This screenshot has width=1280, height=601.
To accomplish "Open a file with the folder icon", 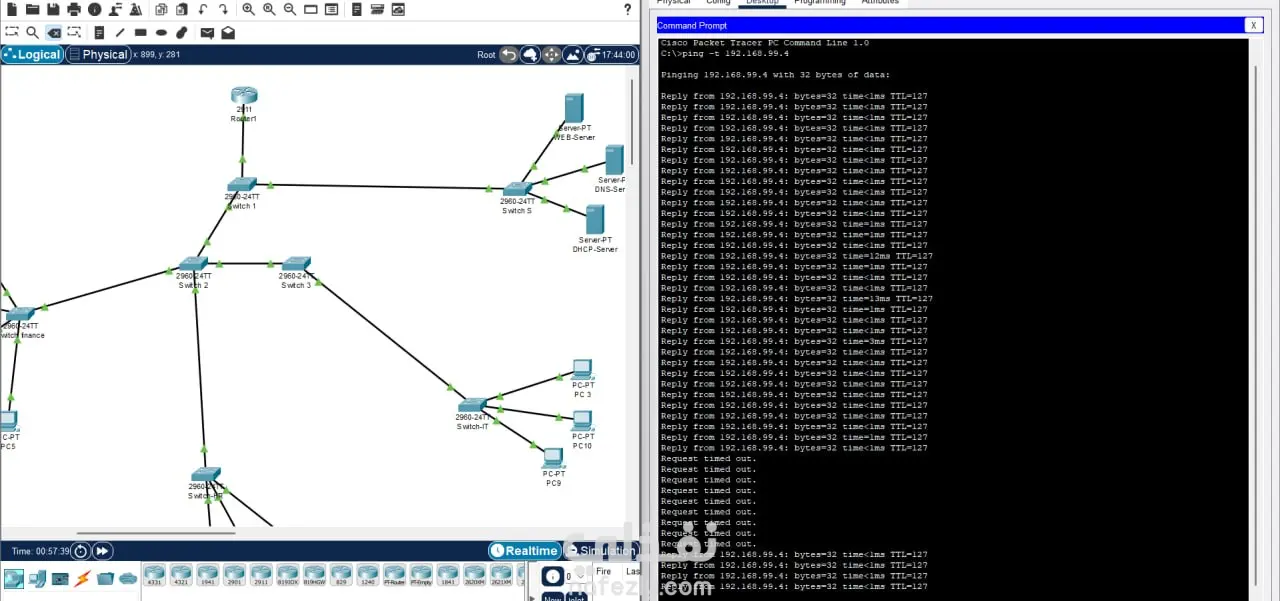I will [32, 9].
